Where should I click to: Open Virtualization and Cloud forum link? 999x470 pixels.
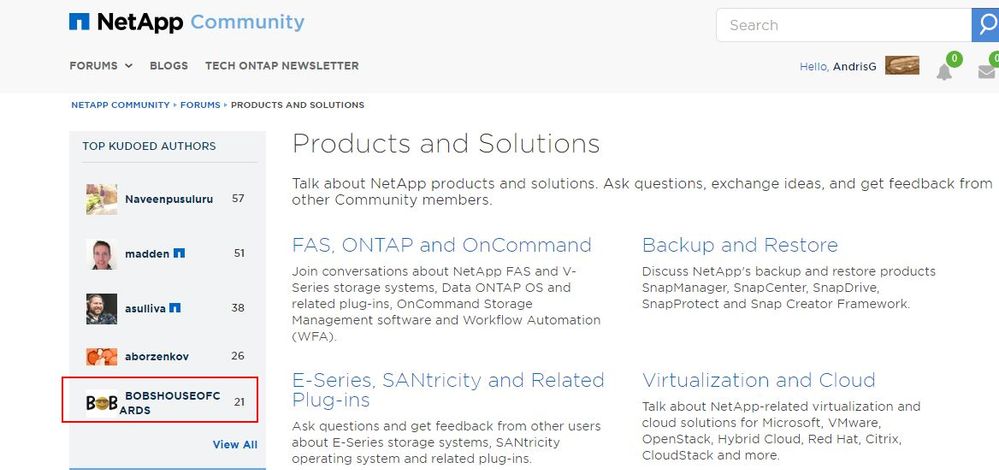pos(759,380)
